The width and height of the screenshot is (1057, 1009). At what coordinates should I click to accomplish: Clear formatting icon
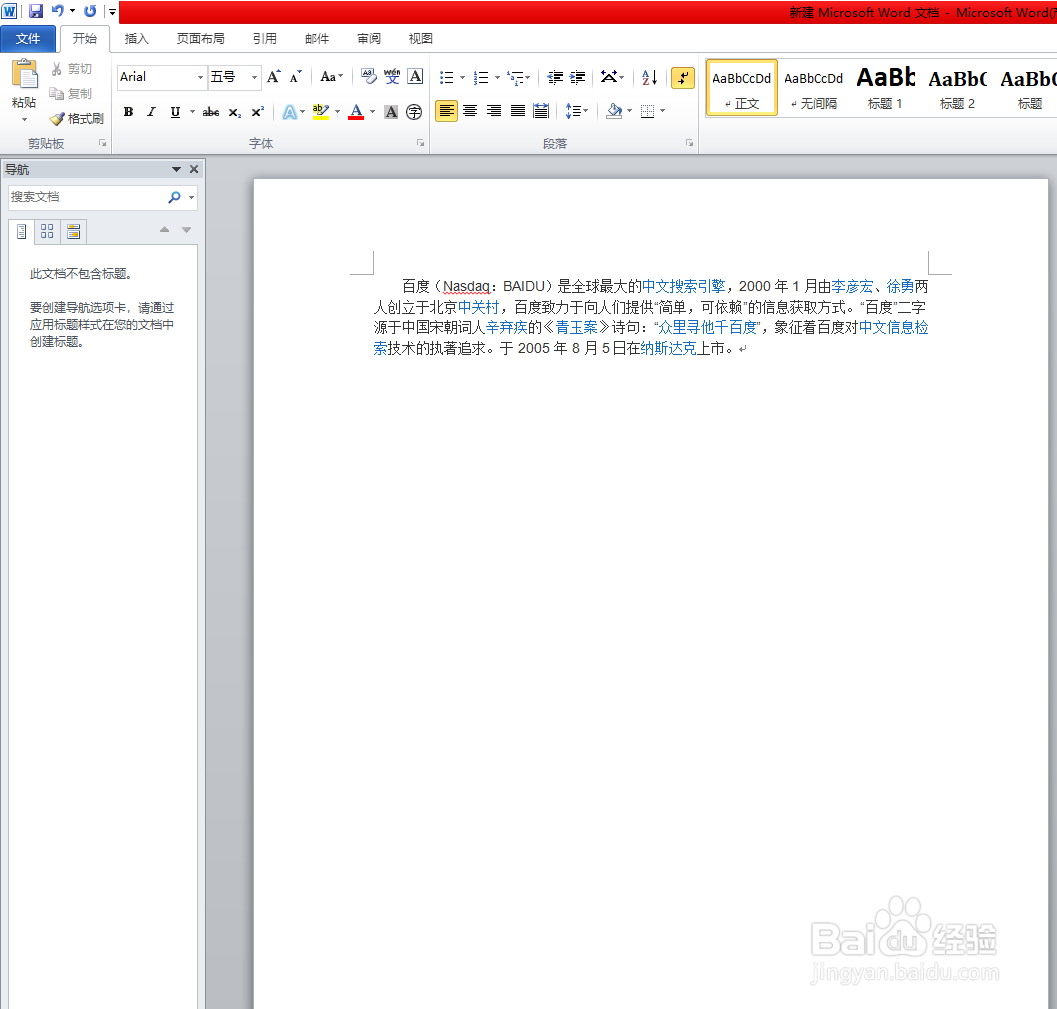tap(368, 77)
